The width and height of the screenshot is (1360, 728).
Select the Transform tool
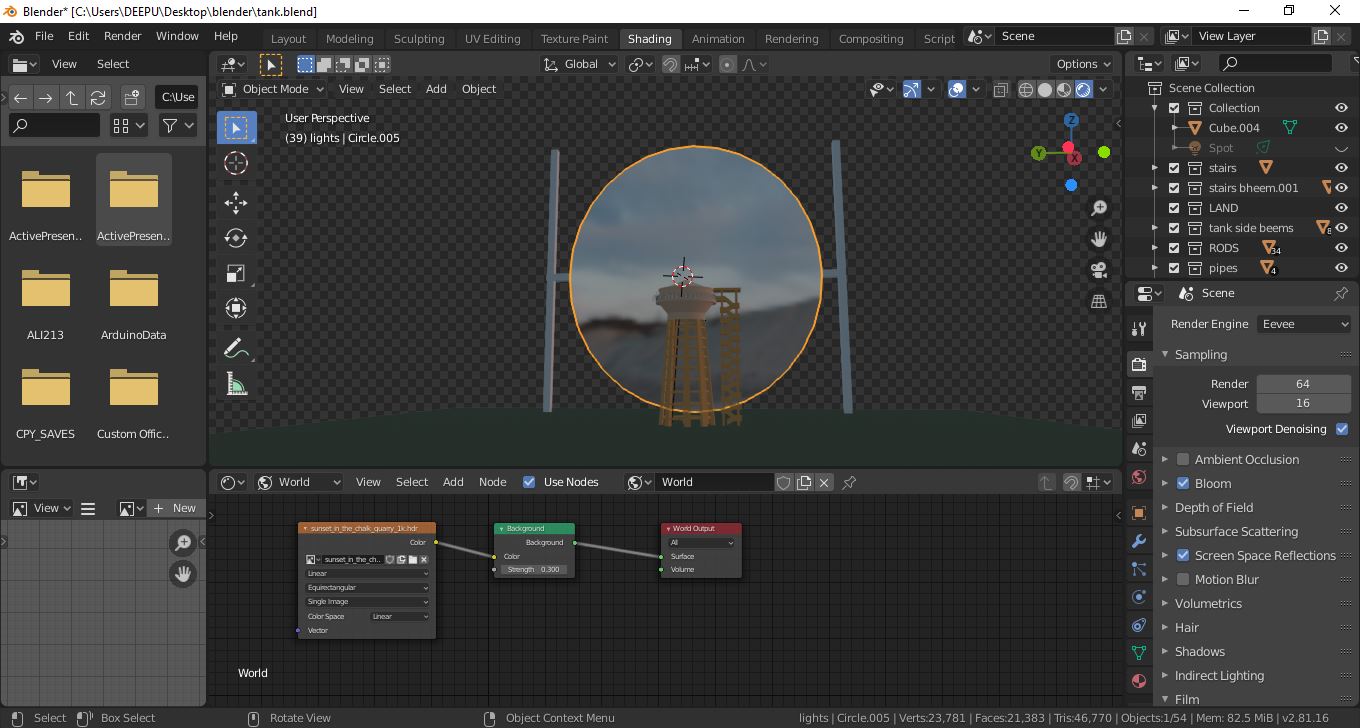point(236,309)
